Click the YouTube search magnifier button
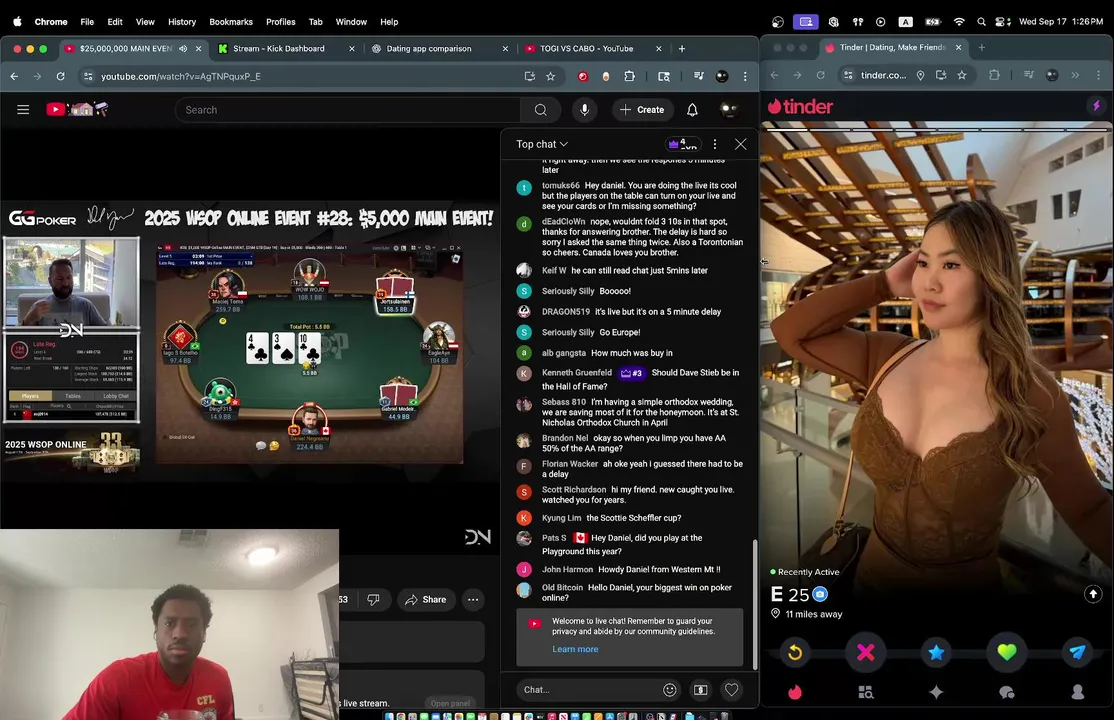 541,109
